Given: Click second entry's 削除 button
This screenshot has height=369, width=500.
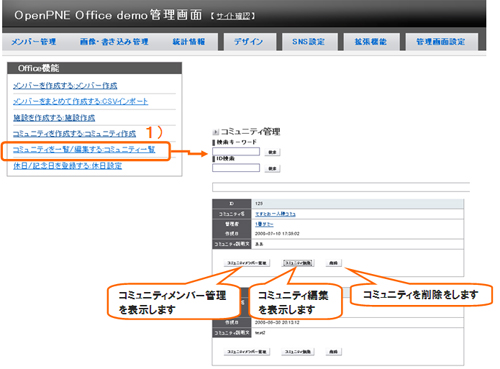Looking at the screenshot, I should (x=333, y=352).
